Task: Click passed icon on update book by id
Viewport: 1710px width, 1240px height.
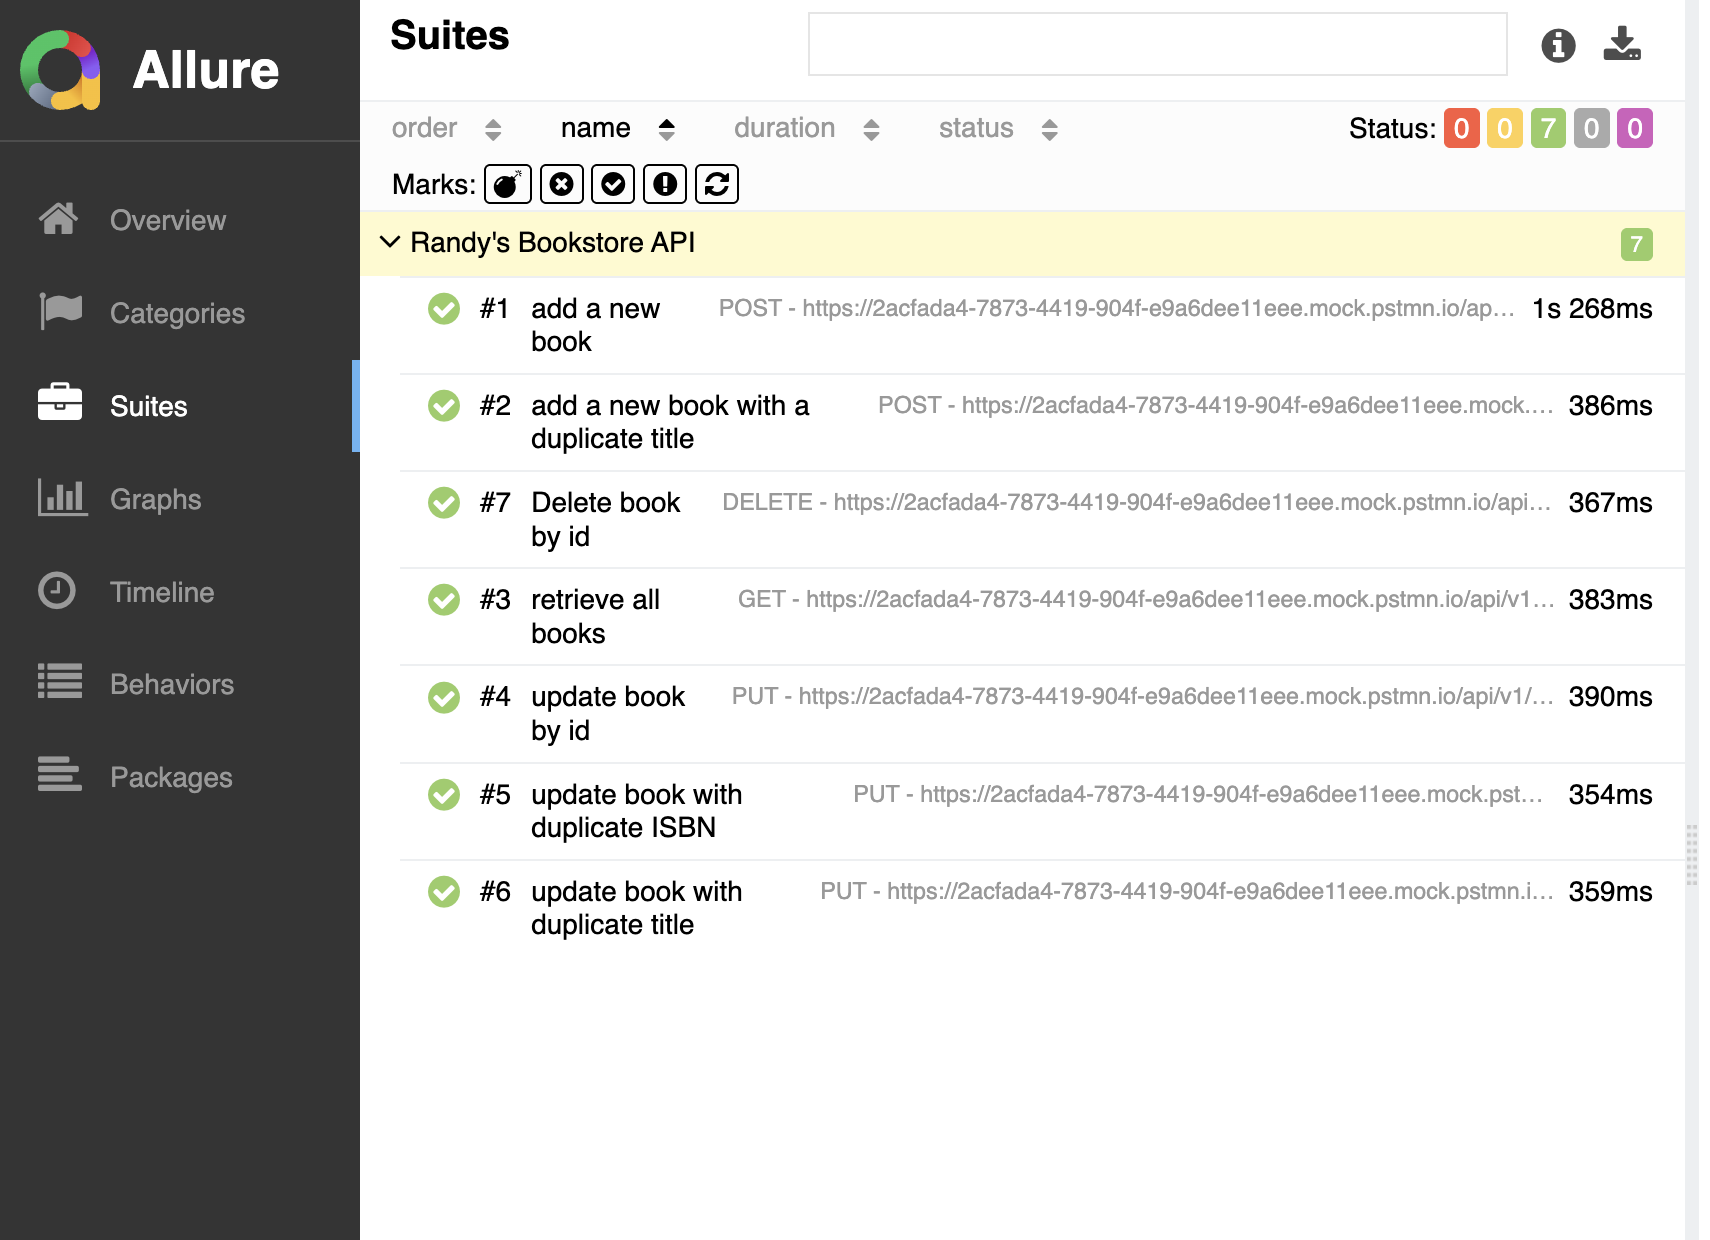Action: [444, 697]
